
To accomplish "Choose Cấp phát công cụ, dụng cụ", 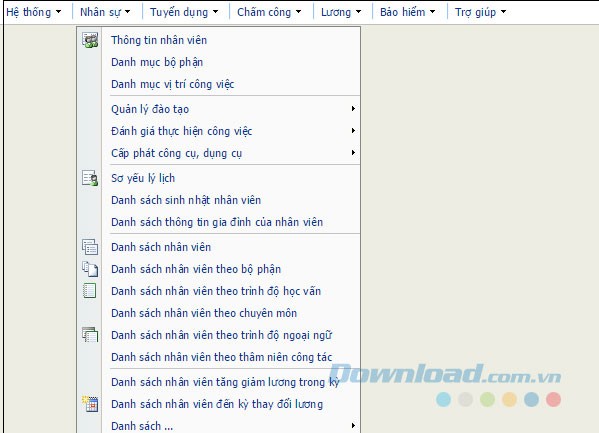I will 176,153.
